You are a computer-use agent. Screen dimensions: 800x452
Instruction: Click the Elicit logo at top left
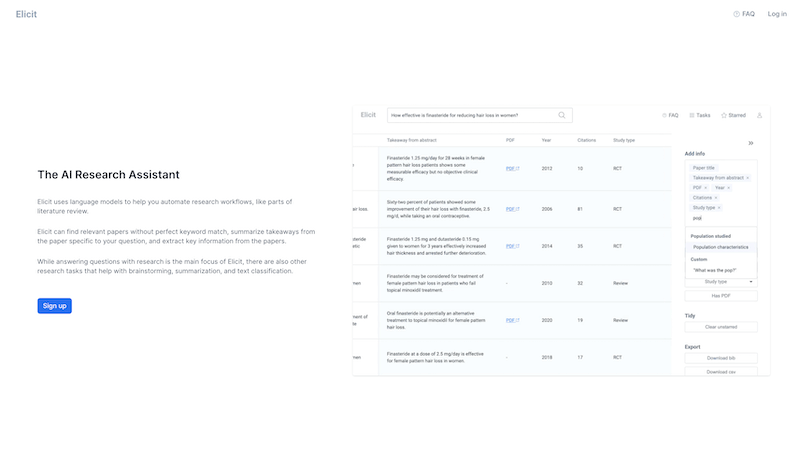26,14
